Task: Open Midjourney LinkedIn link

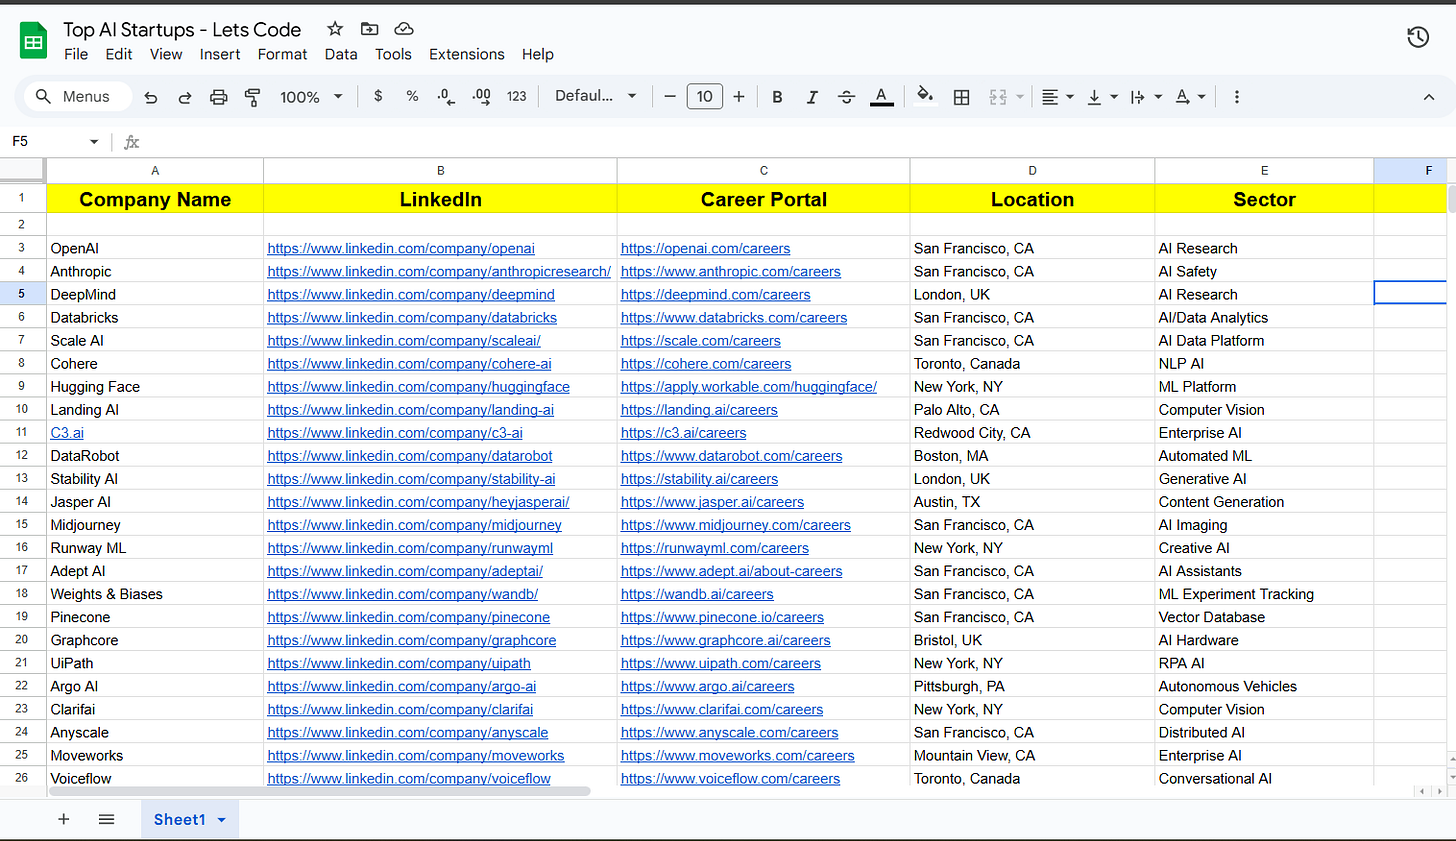Action: [415, 524]
